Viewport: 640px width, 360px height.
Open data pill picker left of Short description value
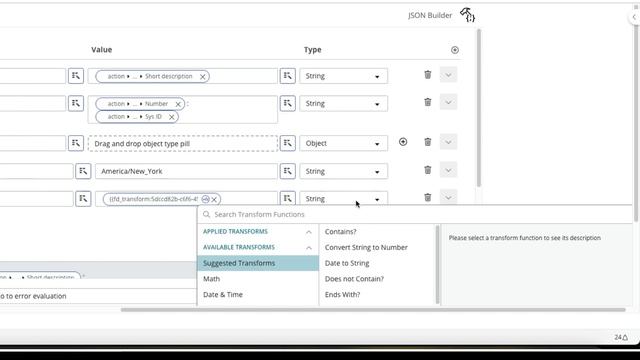pos(76,76)
